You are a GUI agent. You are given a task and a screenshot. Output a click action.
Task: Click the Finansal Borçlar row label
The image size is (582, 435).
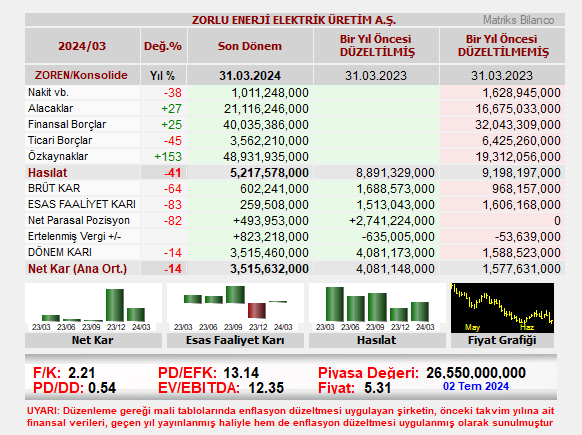pos(67,124)
